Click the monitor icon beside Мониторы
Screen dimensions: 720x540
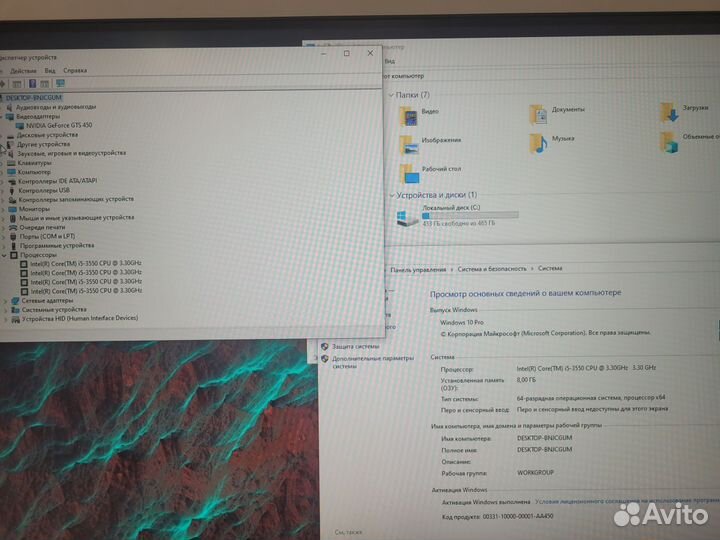pos(13,209)
